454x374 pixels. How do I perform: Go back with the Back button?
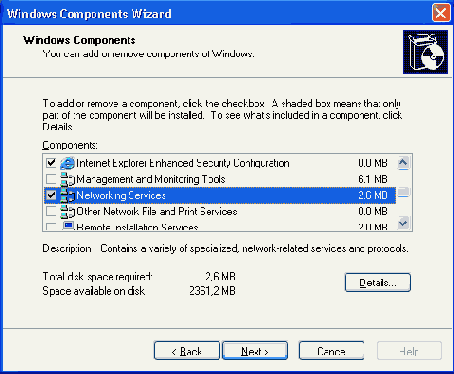click(187, 351)
